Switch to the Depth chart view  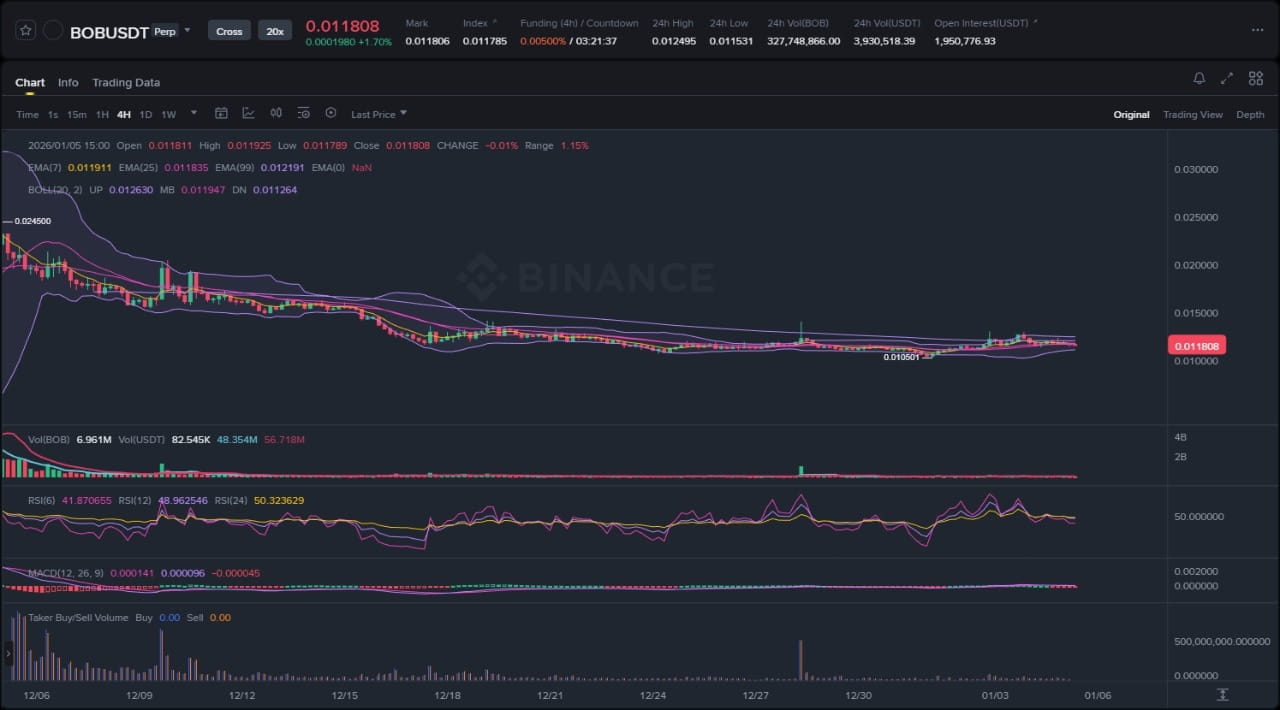1250,115
